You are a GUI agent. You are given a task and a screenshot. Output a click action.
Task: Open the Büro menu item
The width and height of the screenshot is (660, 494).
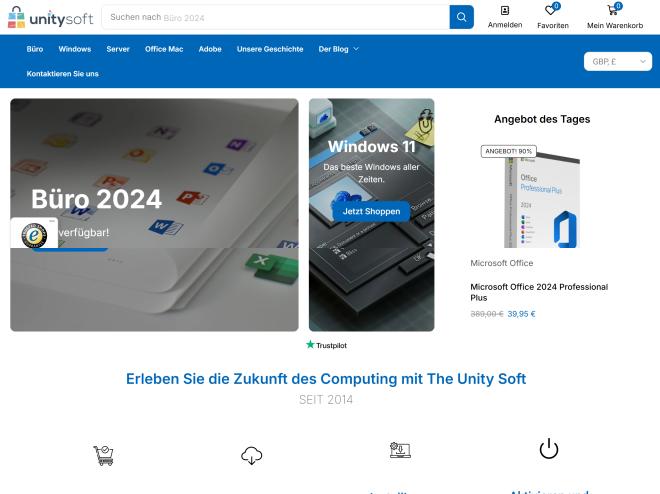coord(35,49)
